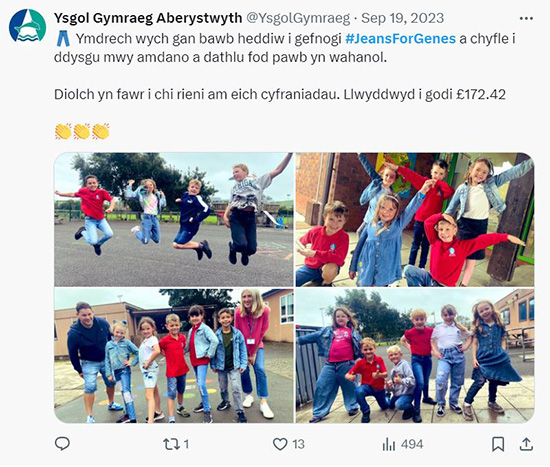Click the 494 views count
Screen dimensions: 550x467
pyautogui.click(x=412, y=445)
